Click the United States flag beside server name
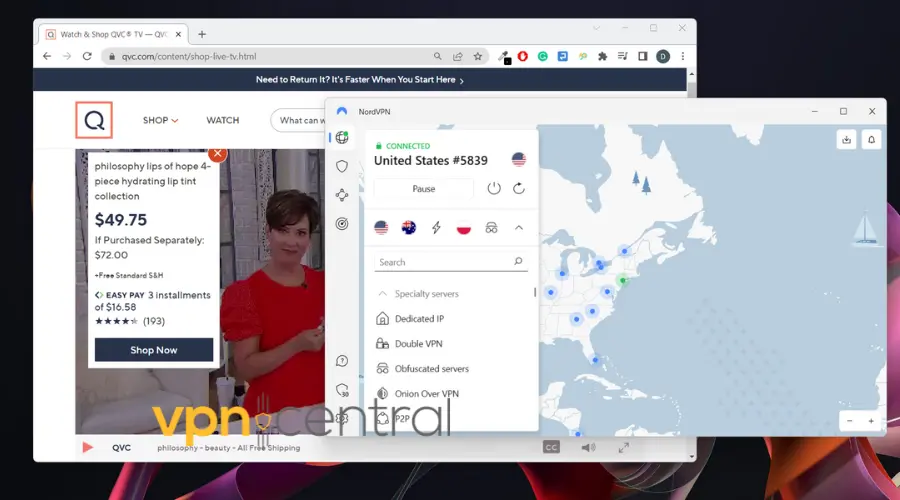The image size is (900, 500). tap(519, 160)
